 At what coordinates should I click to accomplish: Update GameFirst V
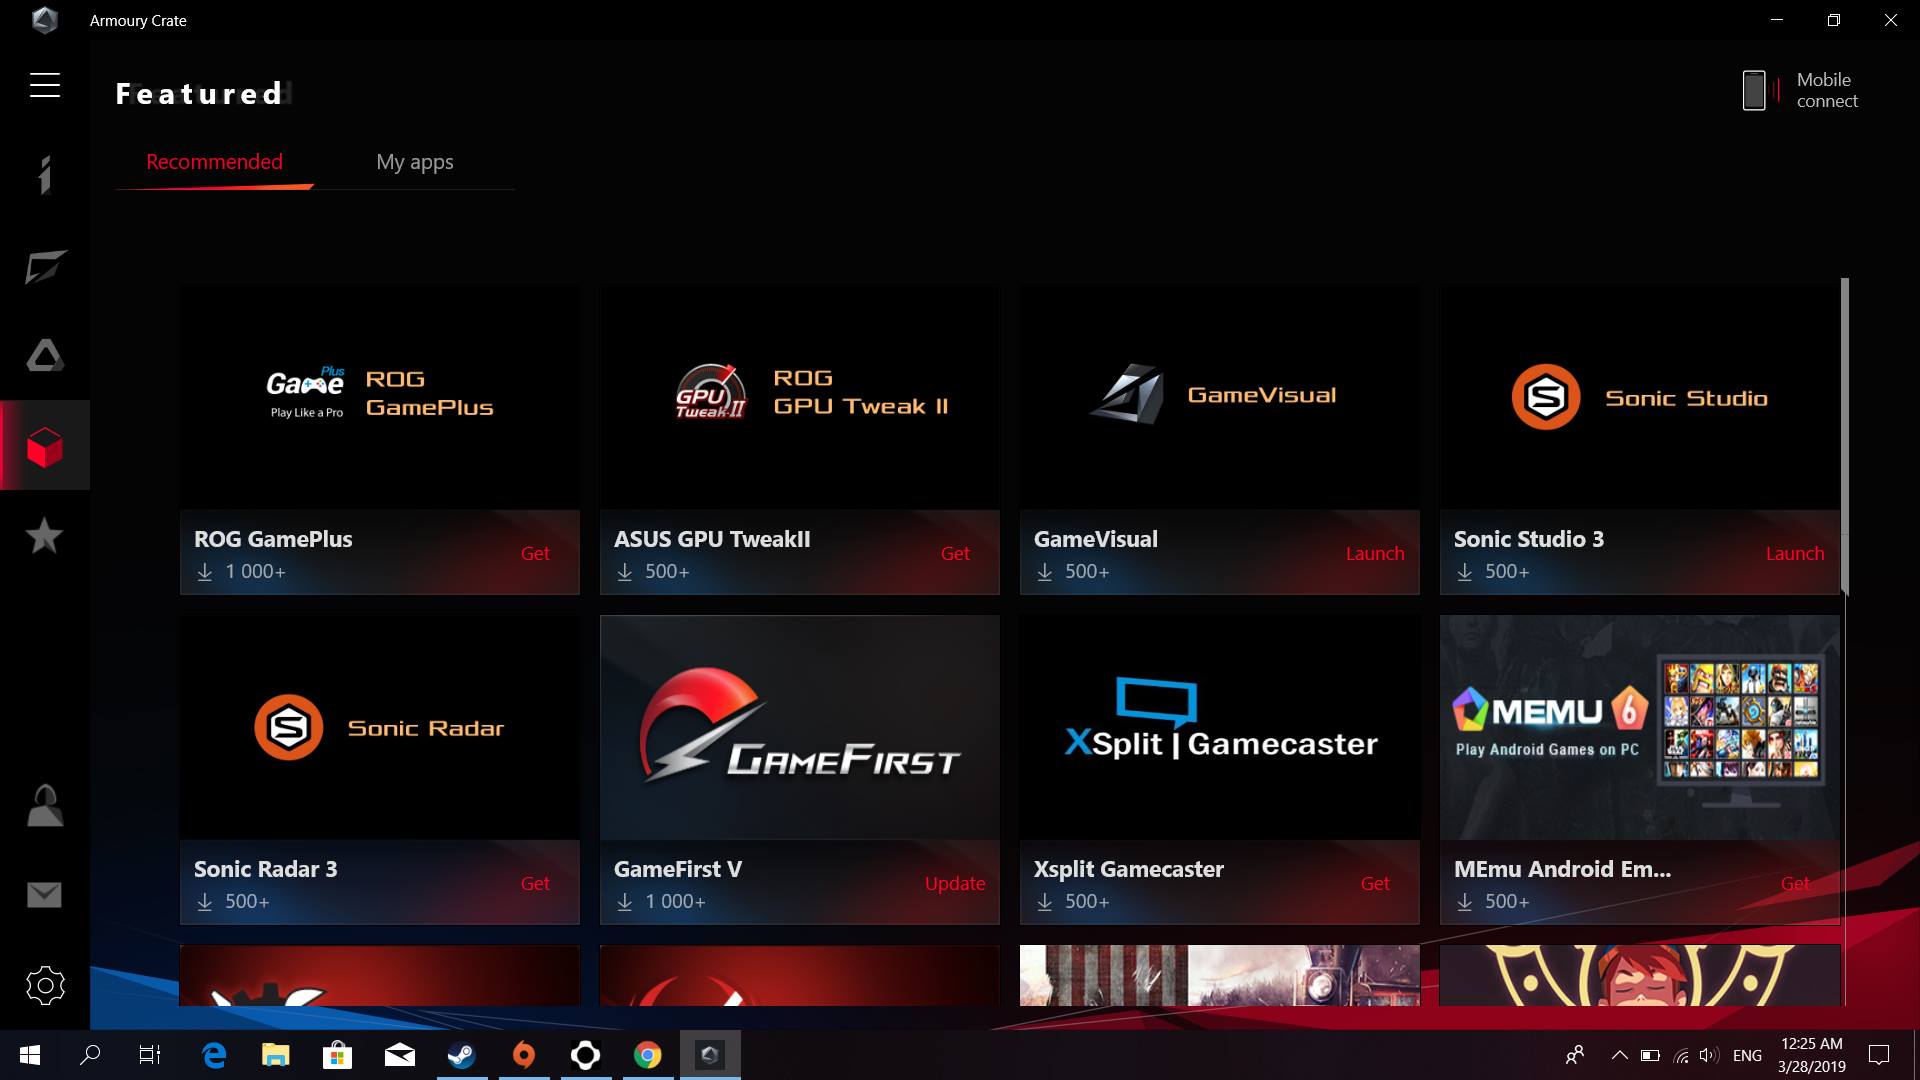(955, 883)
